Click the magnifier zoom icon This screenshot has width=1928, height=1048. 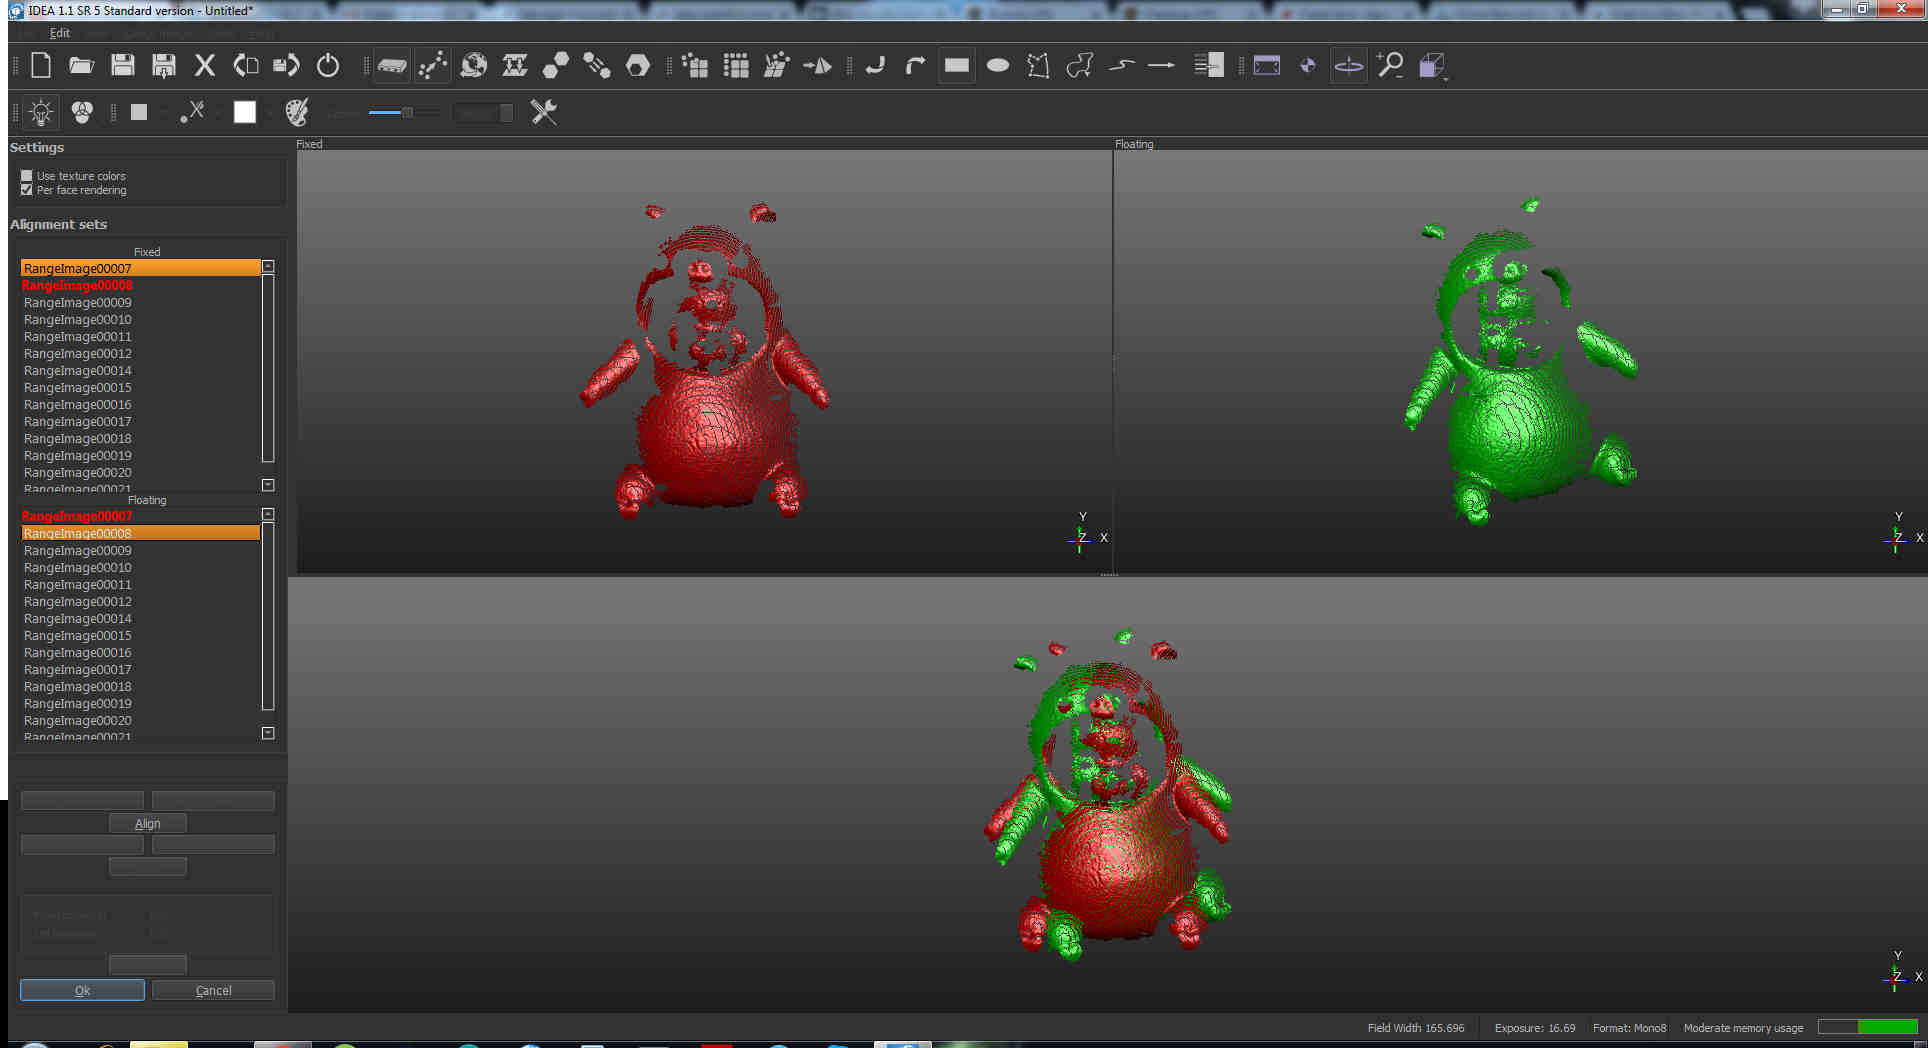(x=1390, y=66)
